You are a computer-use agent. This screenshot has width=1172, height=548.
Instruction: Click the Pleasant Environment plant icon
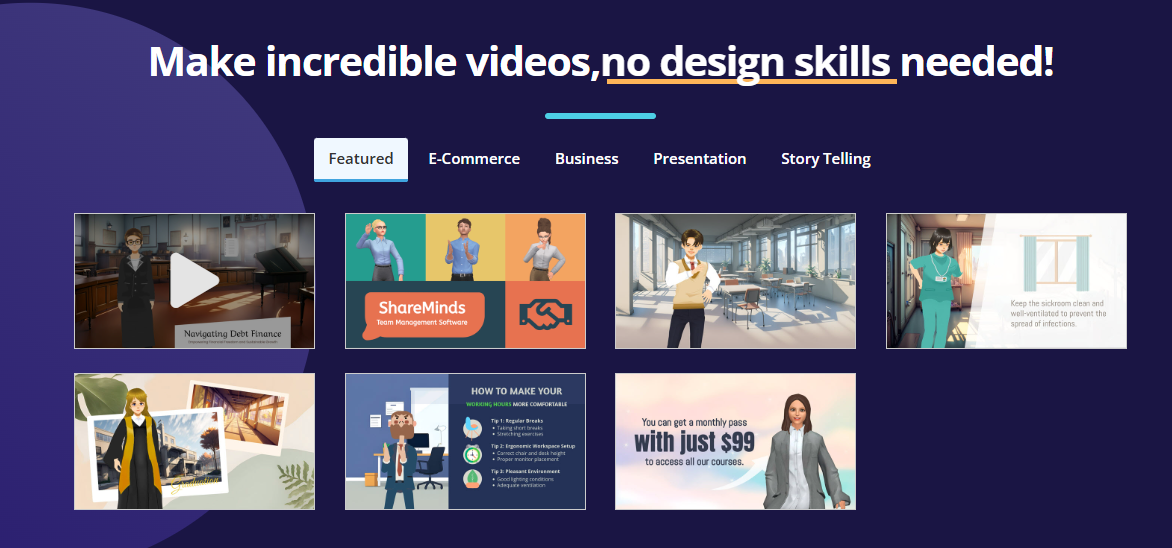coord(472,479)
